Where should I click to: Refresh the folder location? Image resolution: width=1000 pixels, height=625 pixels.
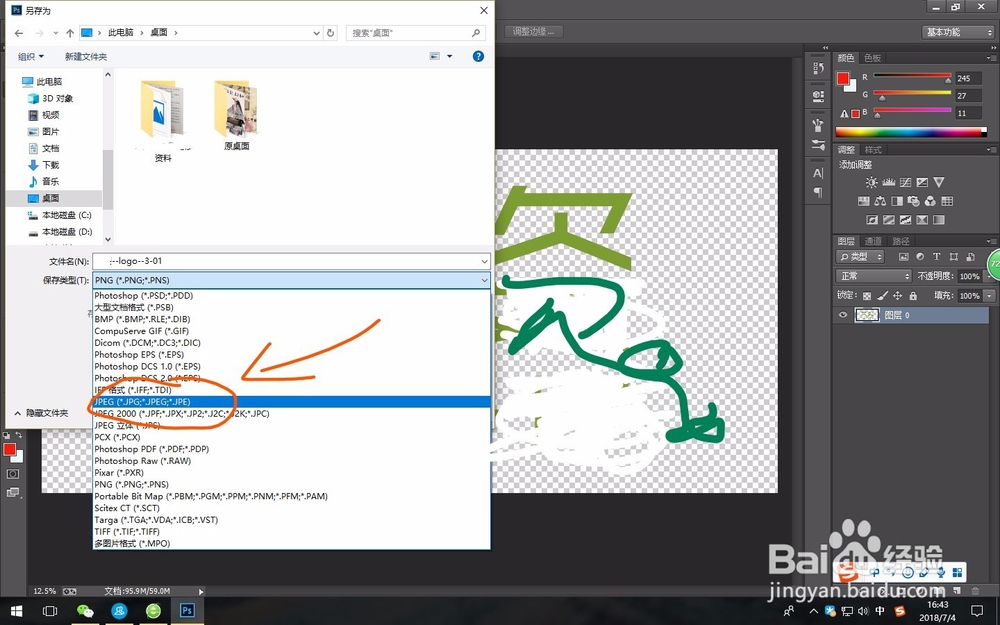point(330,33)
